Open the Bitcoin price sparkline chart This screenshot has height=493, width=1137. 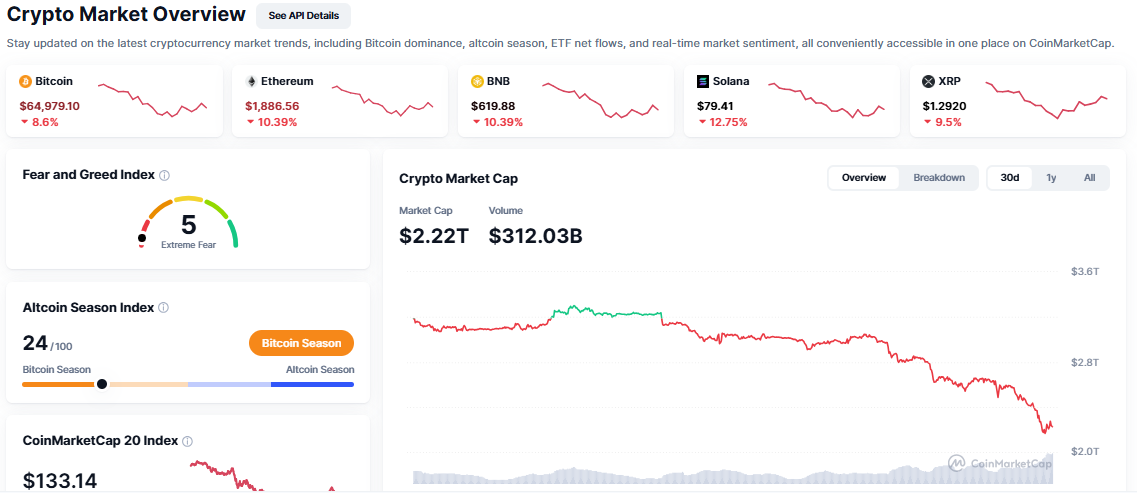click(x=152, y=100)
